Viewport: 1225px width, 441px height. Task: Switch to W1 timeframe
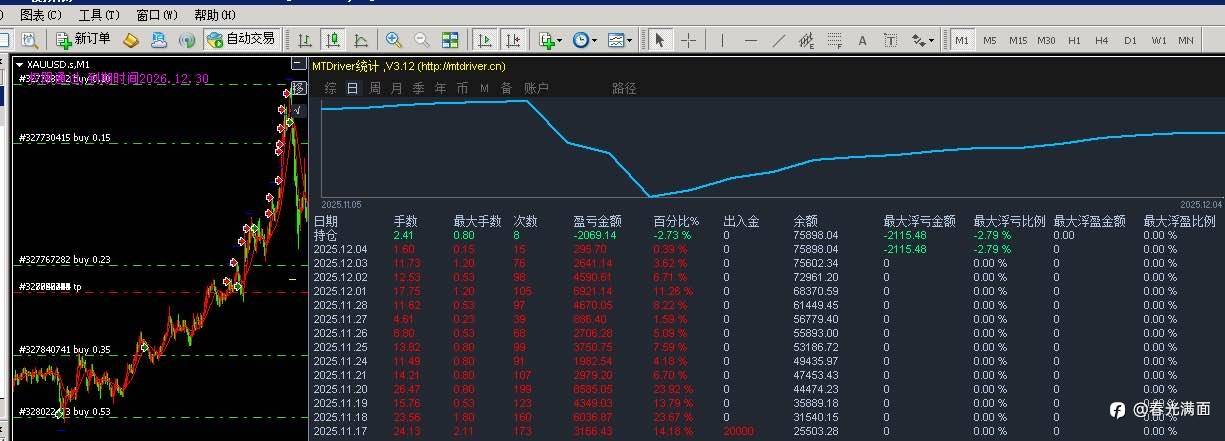tap(1158, 40)
